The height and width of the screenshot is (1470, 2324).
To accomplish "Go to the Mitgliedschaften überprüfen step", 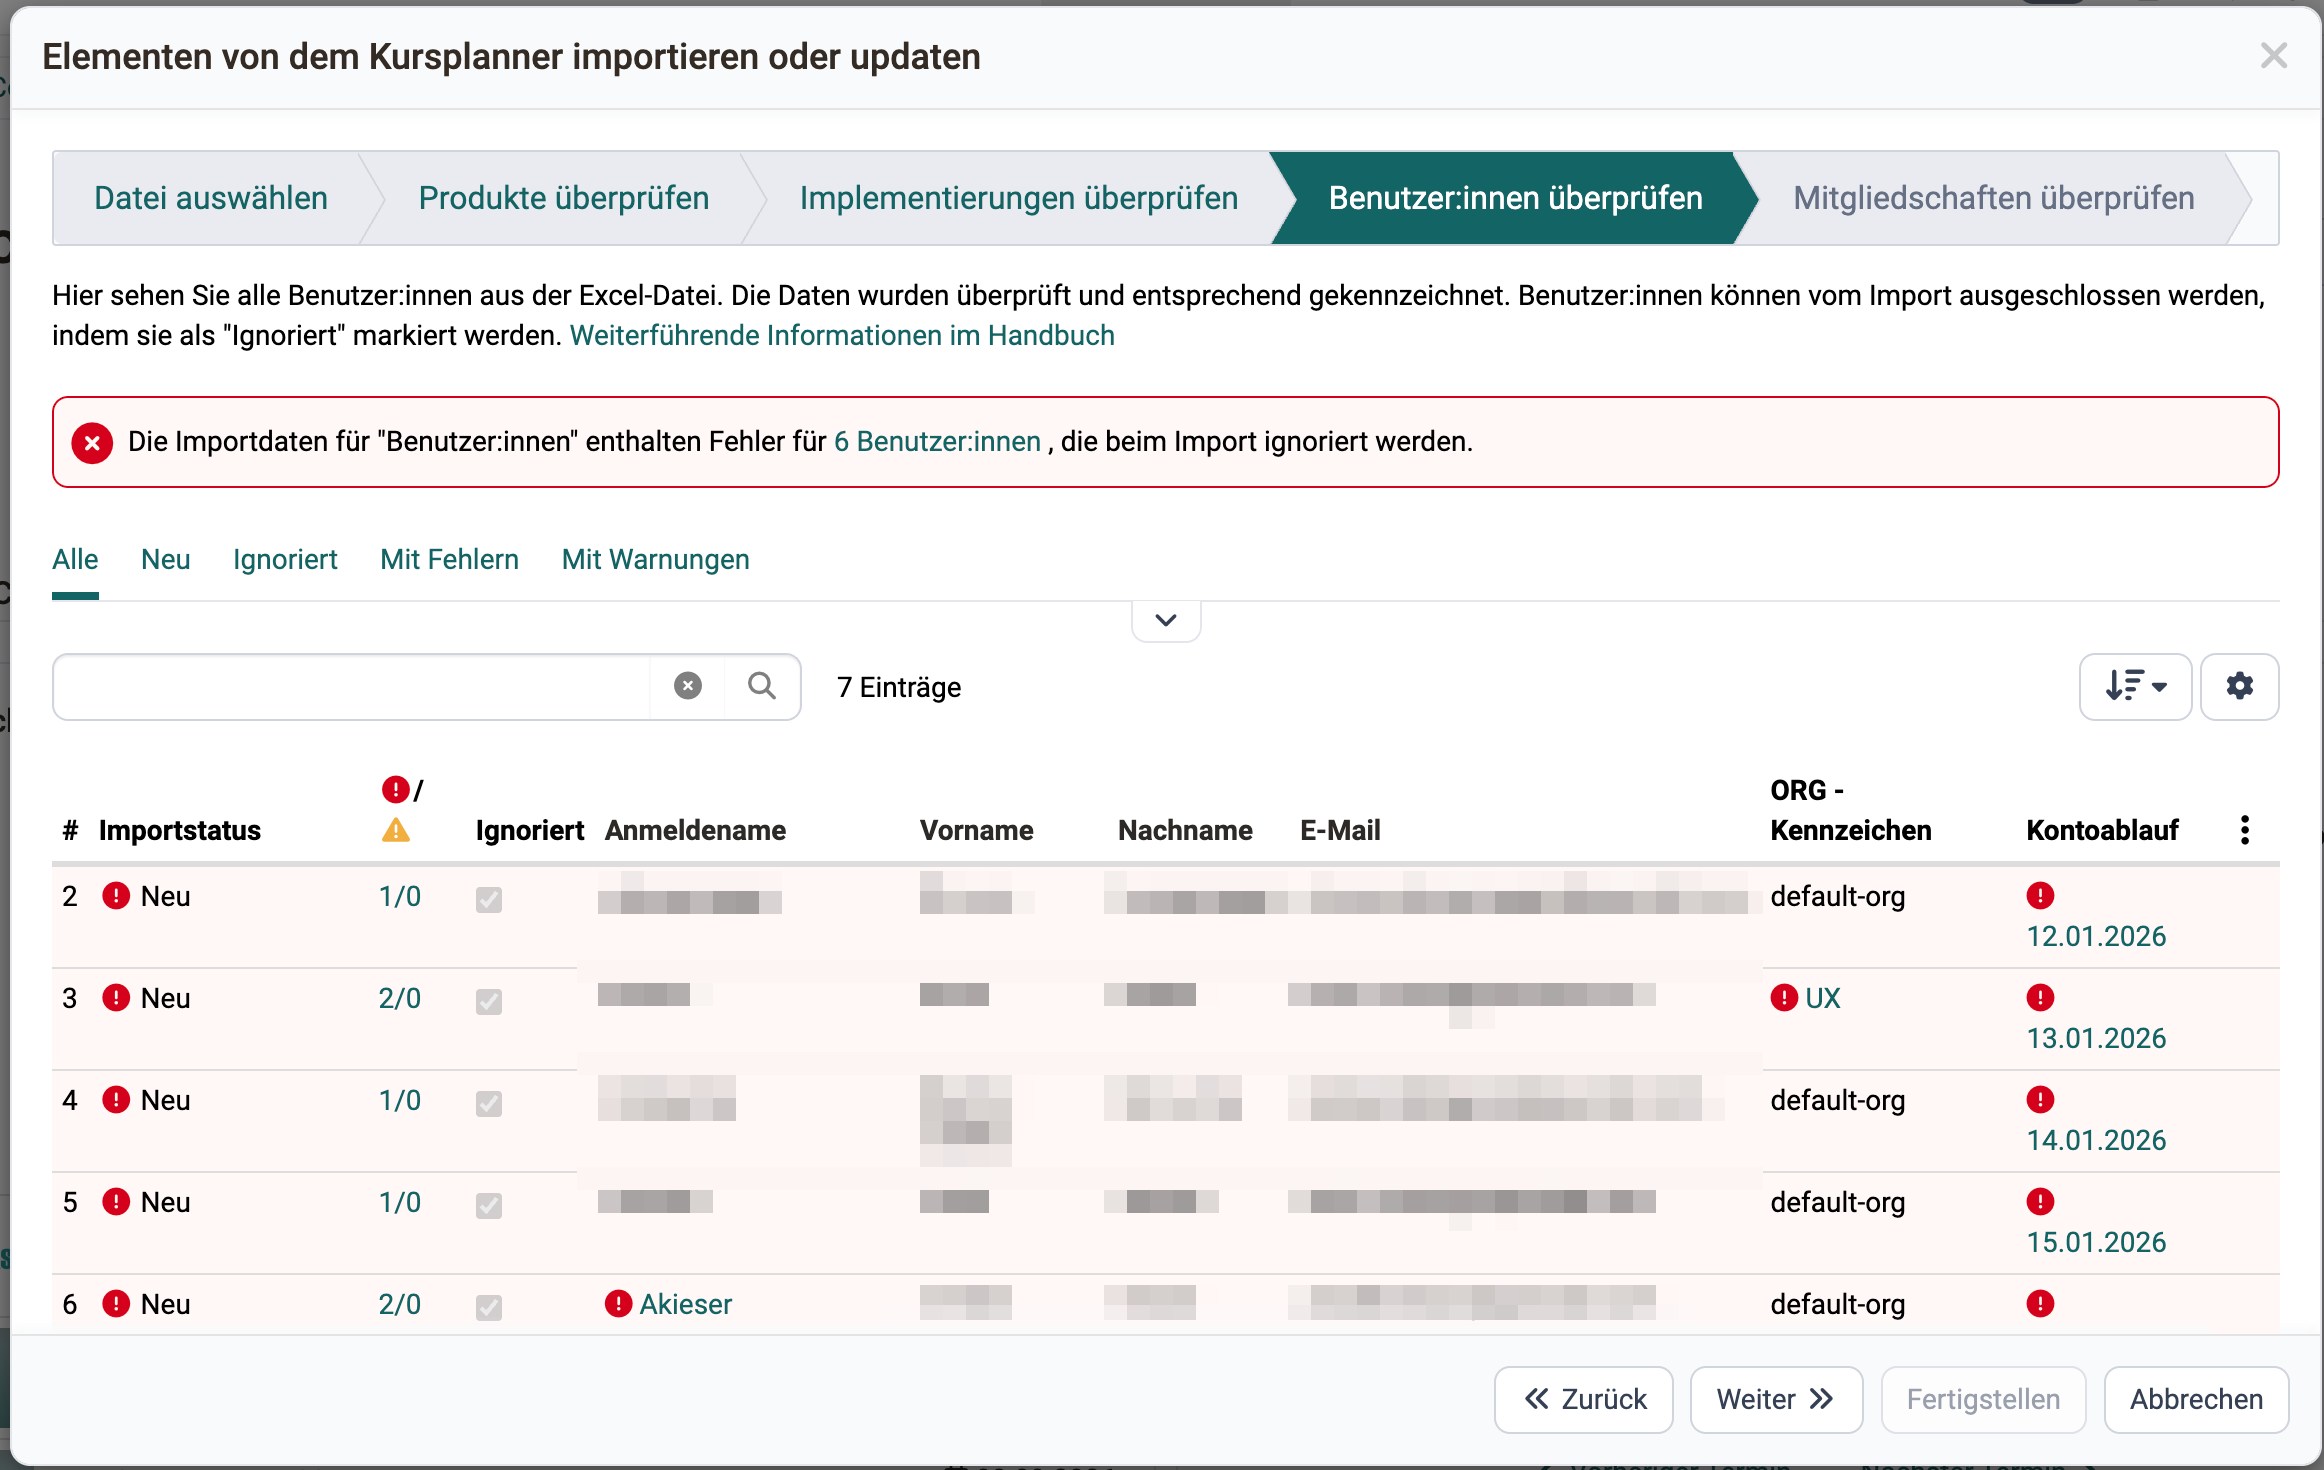I will (1993, 198).
